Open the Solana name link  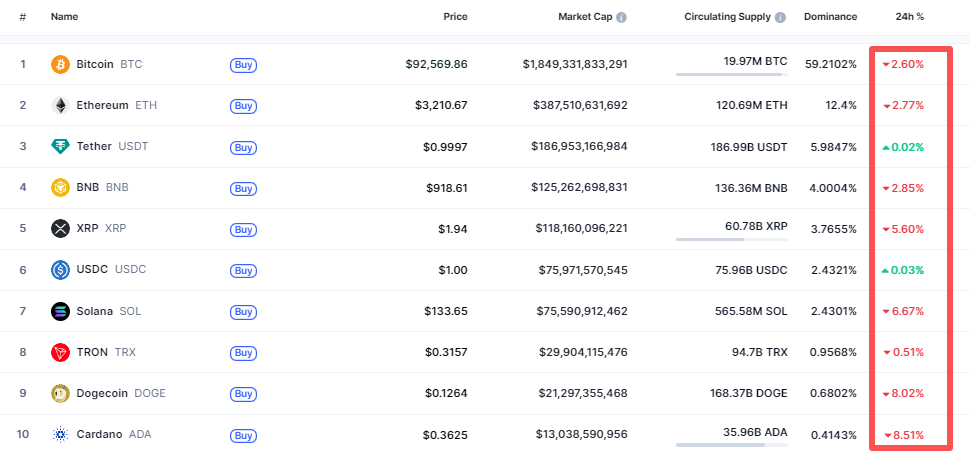[96, 311]
